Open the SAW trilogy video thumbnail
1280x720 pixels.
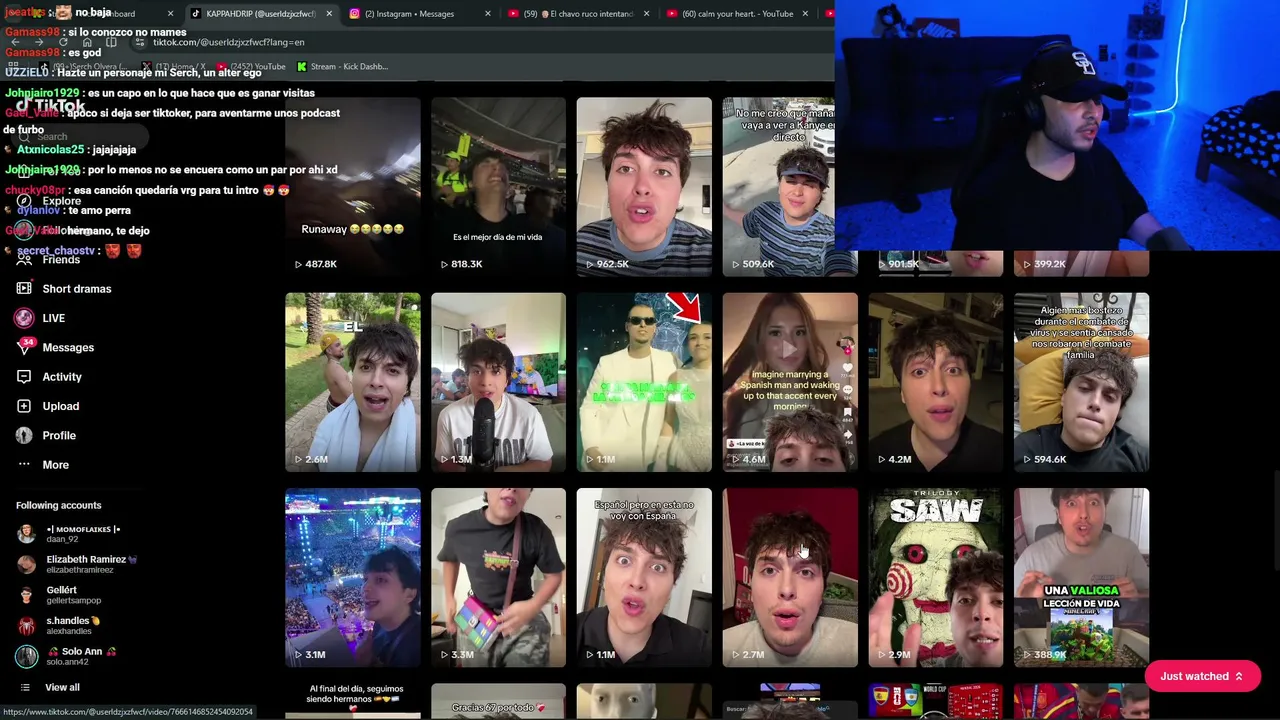936,577
